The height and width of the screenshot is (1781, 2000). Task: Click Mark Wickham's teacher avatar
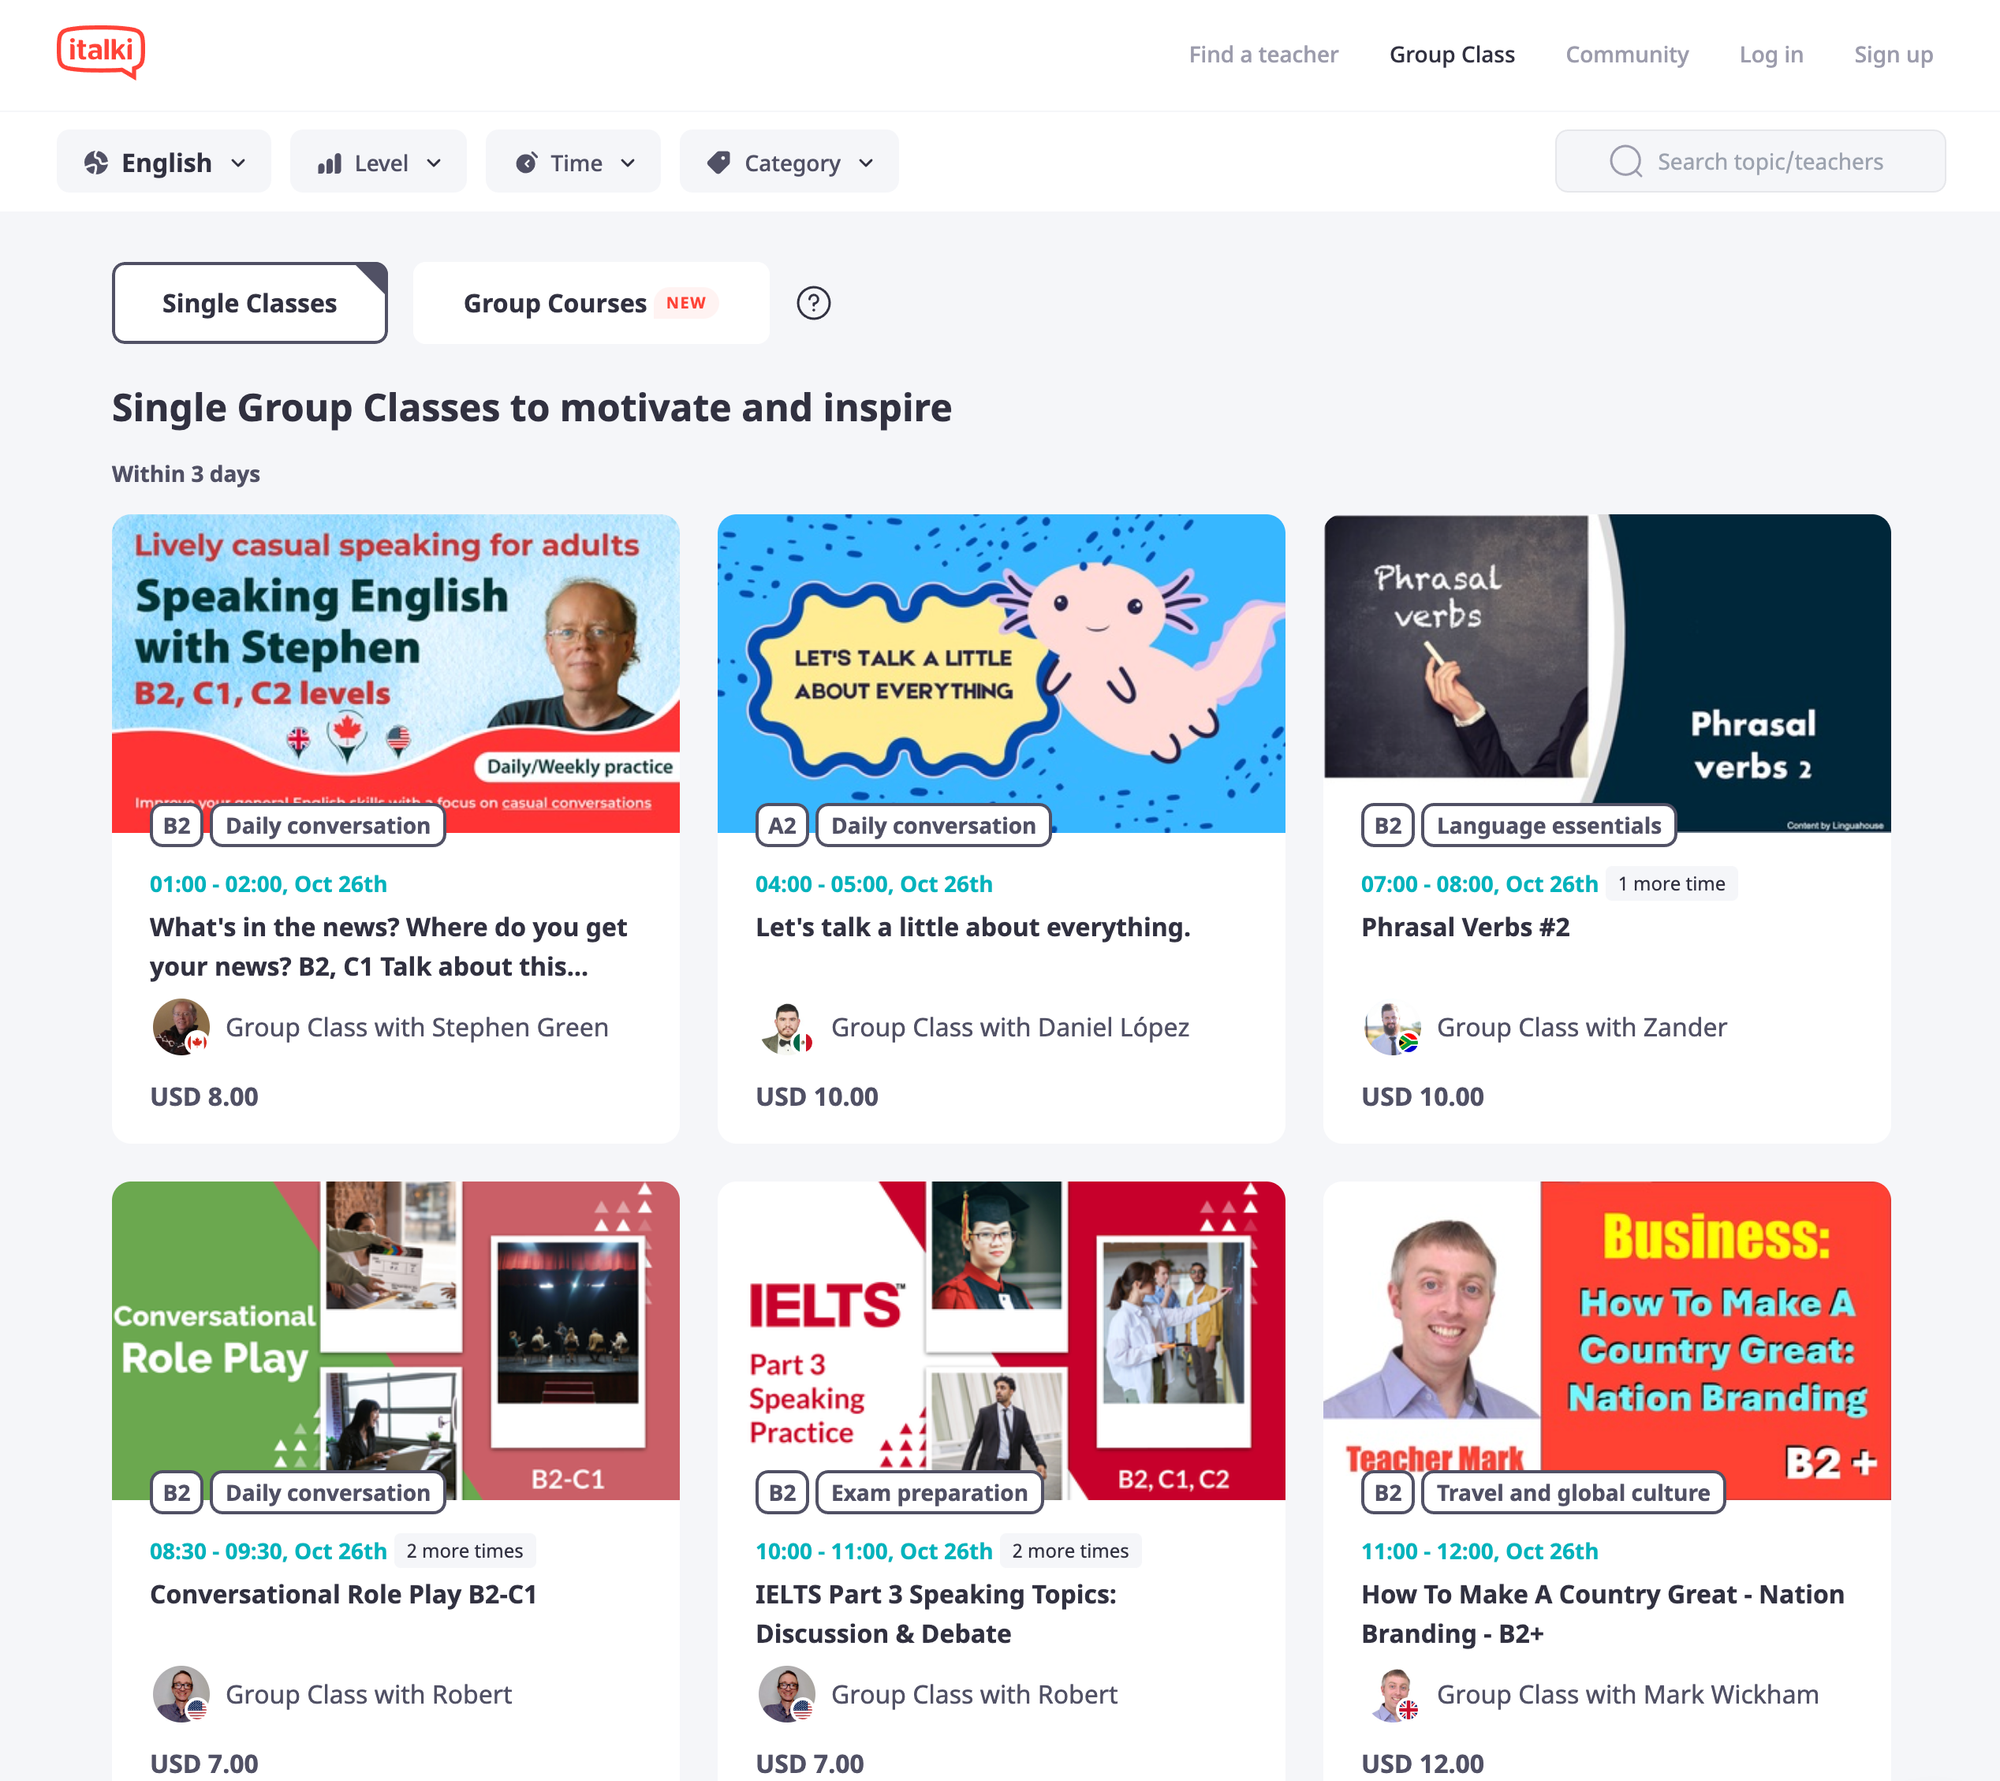(x=1392, y=1694)
